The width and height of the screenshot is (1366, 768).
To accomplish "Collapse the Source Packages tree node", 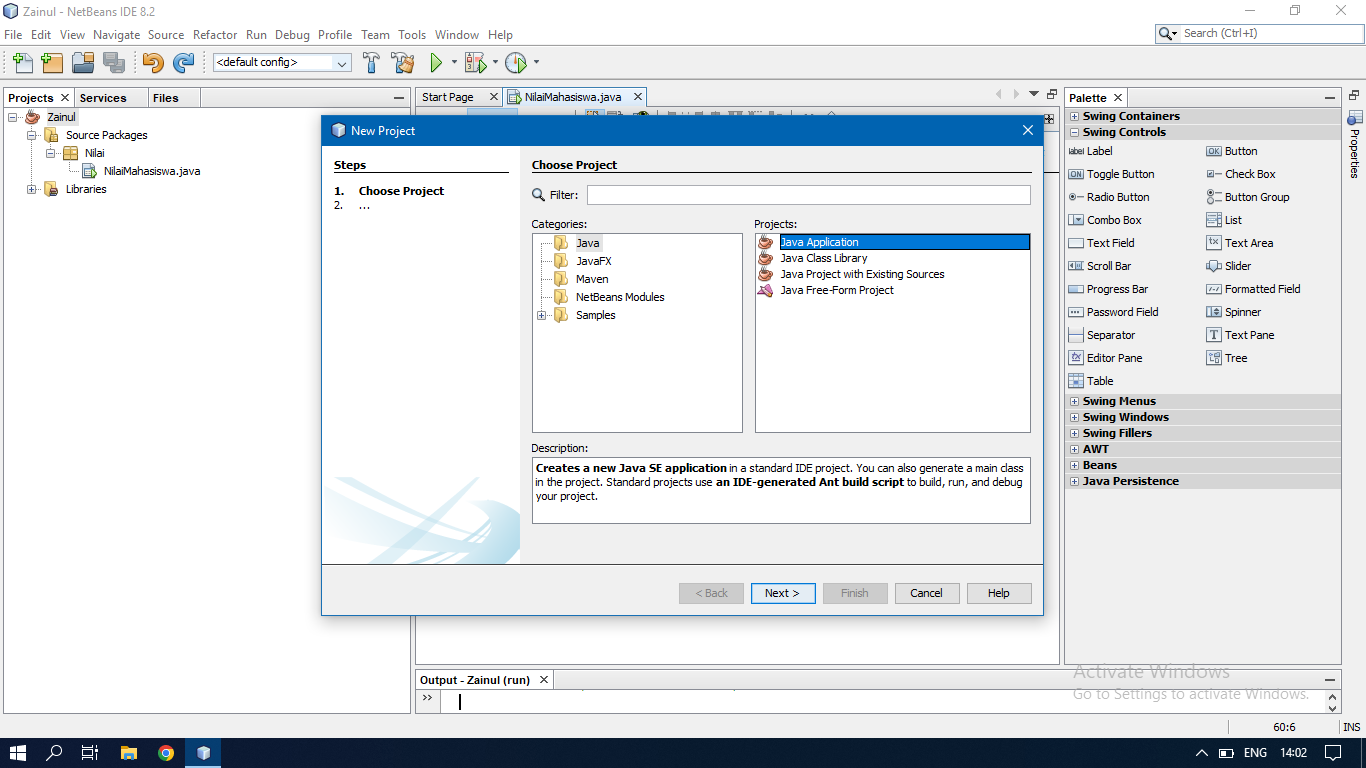I will click(32, 135).
